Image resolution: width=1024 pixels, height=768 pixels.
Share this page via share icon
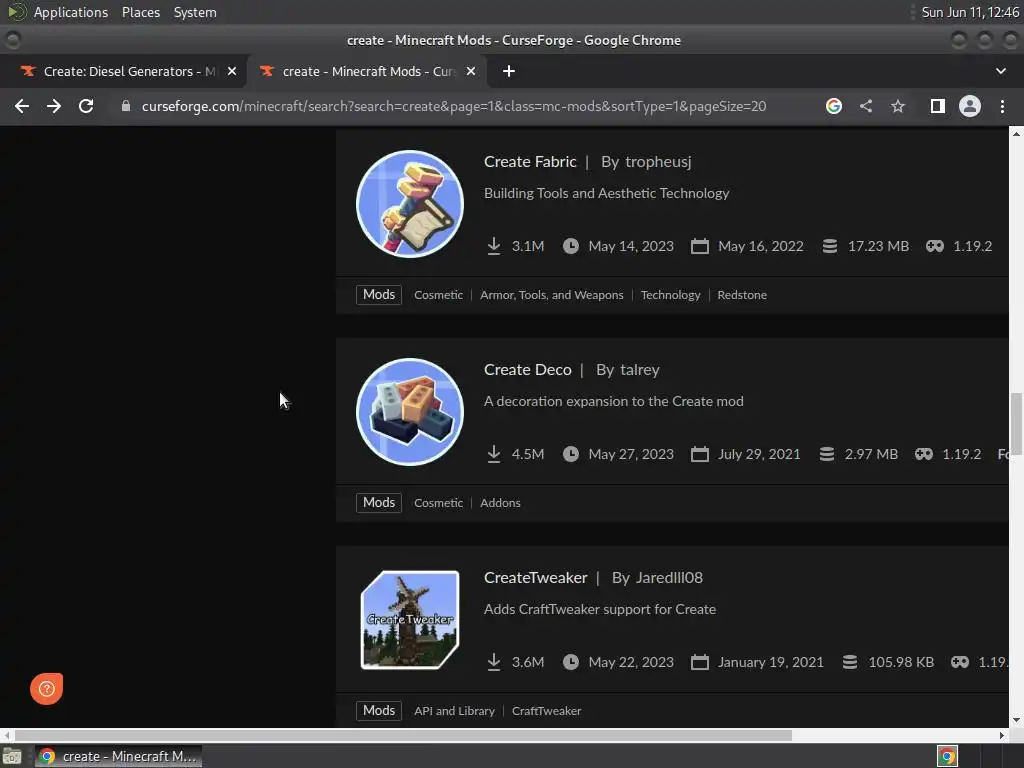coord(866,106)
